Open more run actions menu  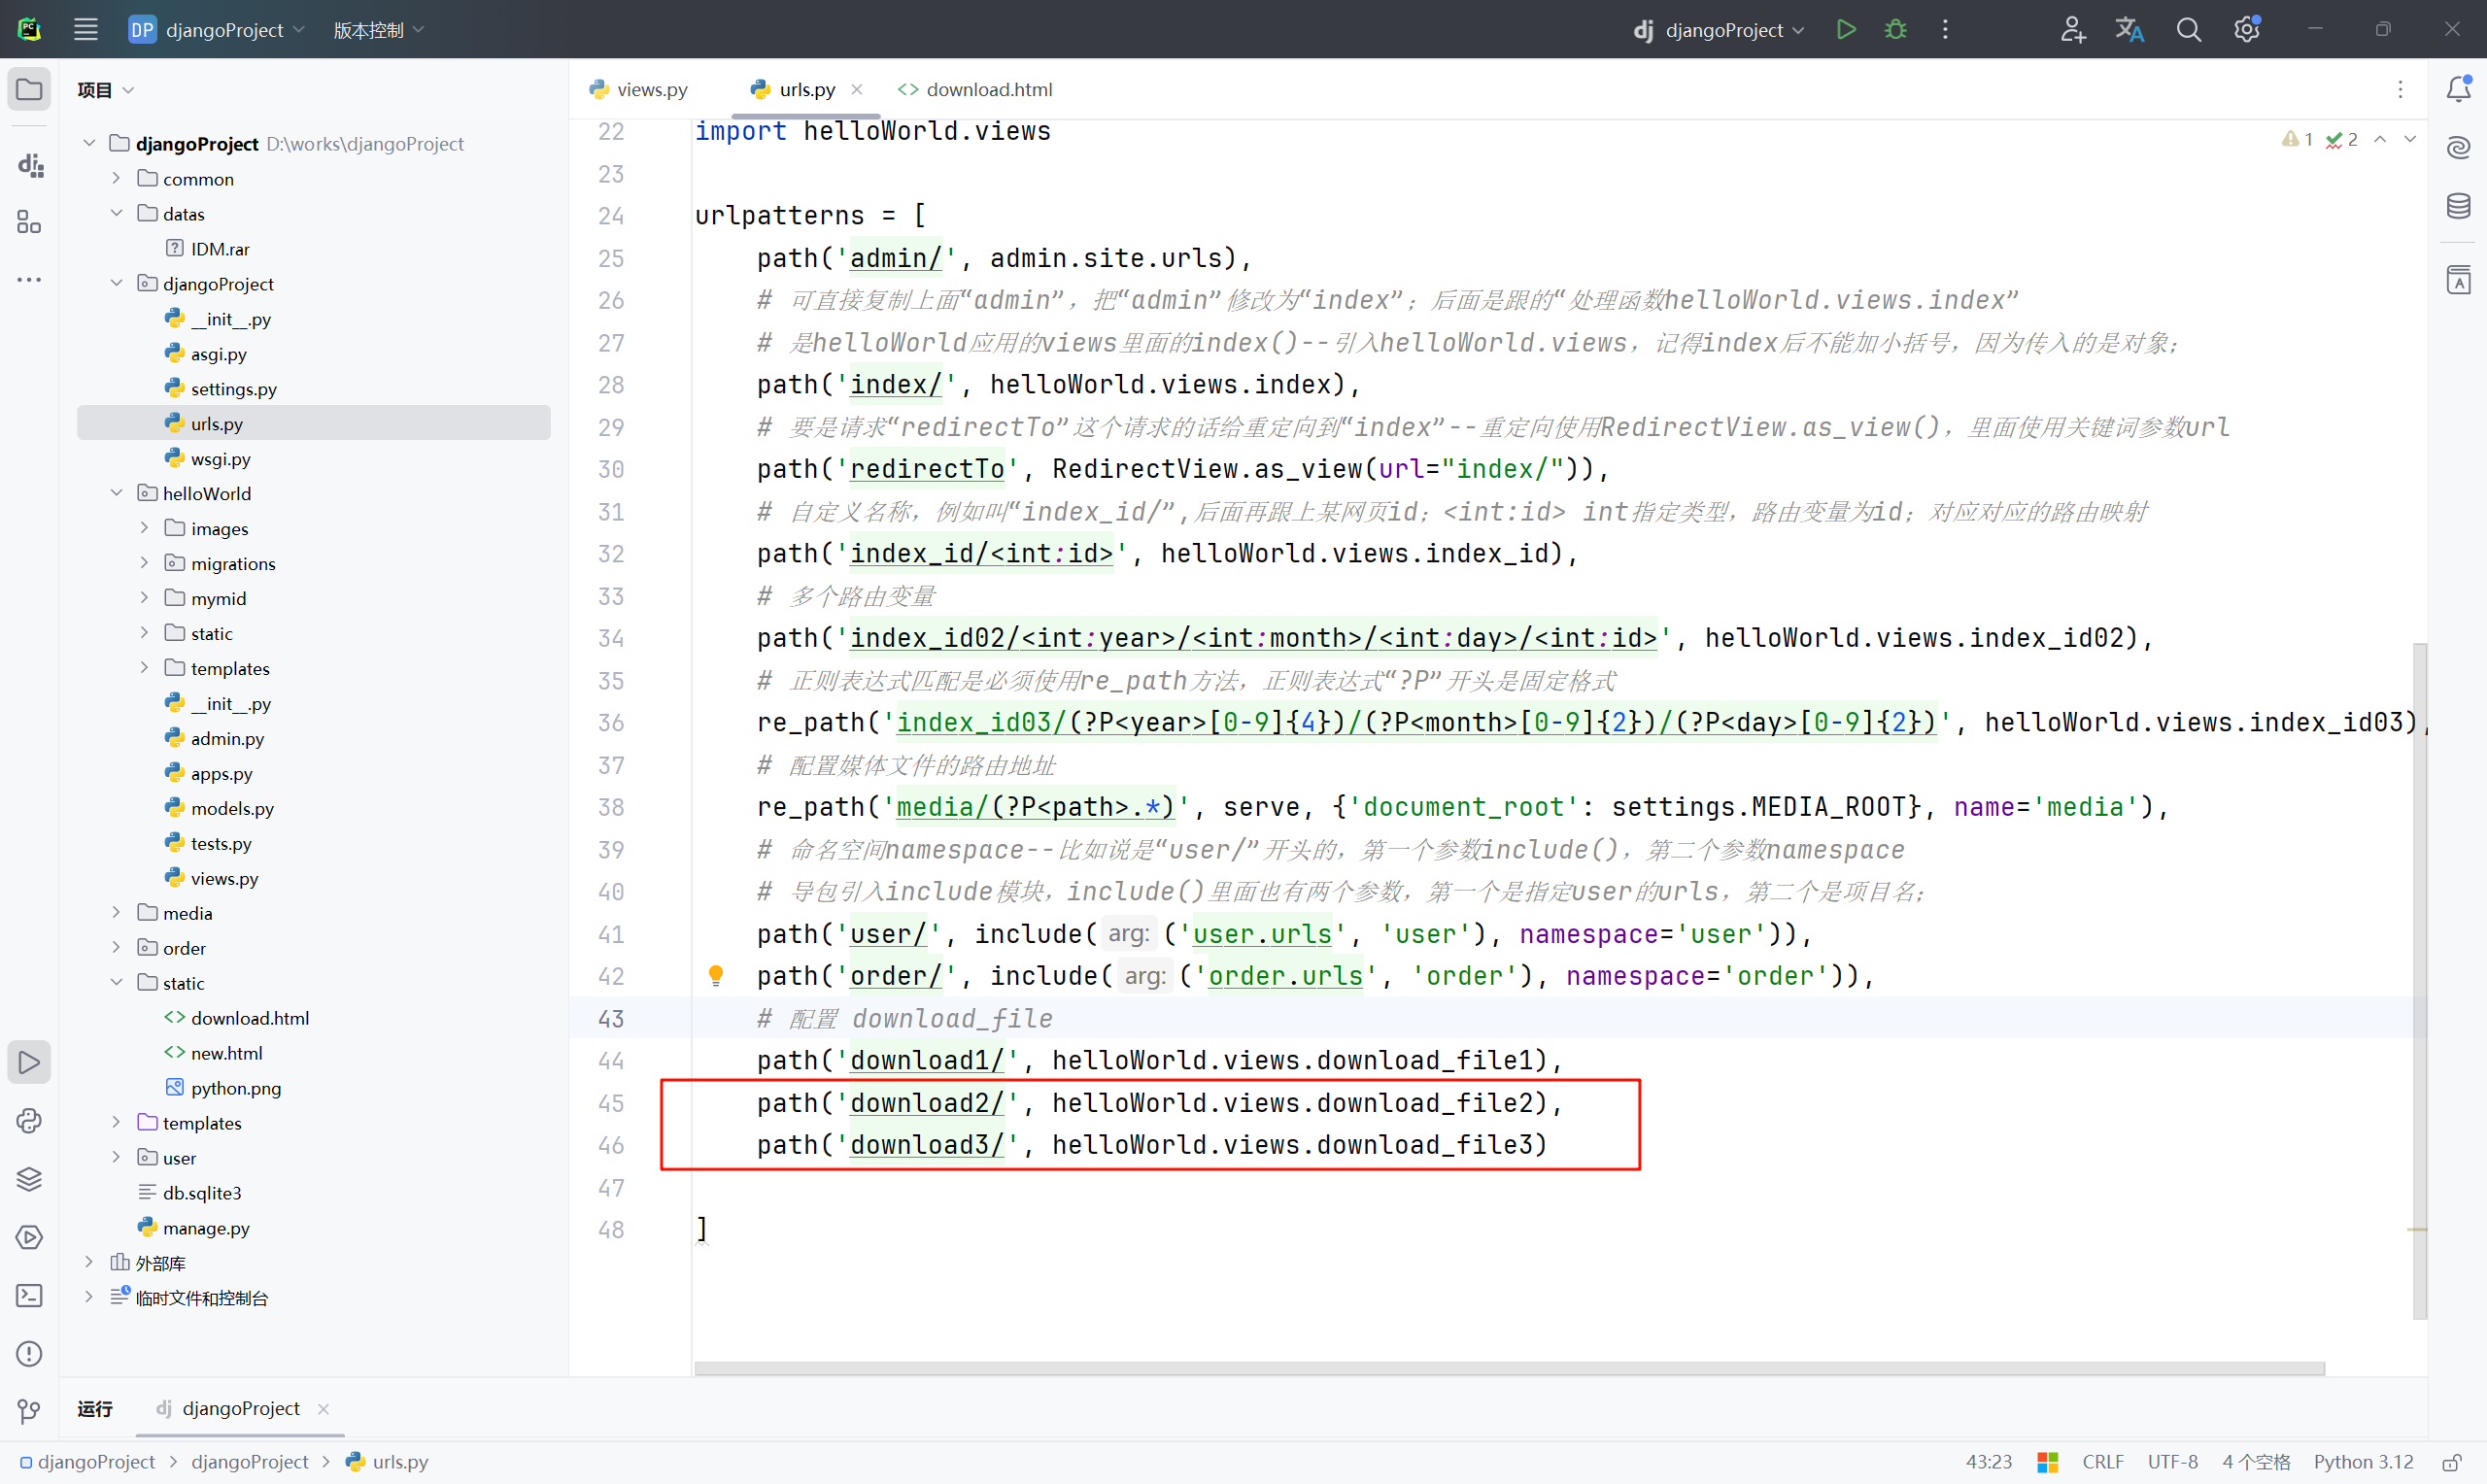[x=1945, y=29]
